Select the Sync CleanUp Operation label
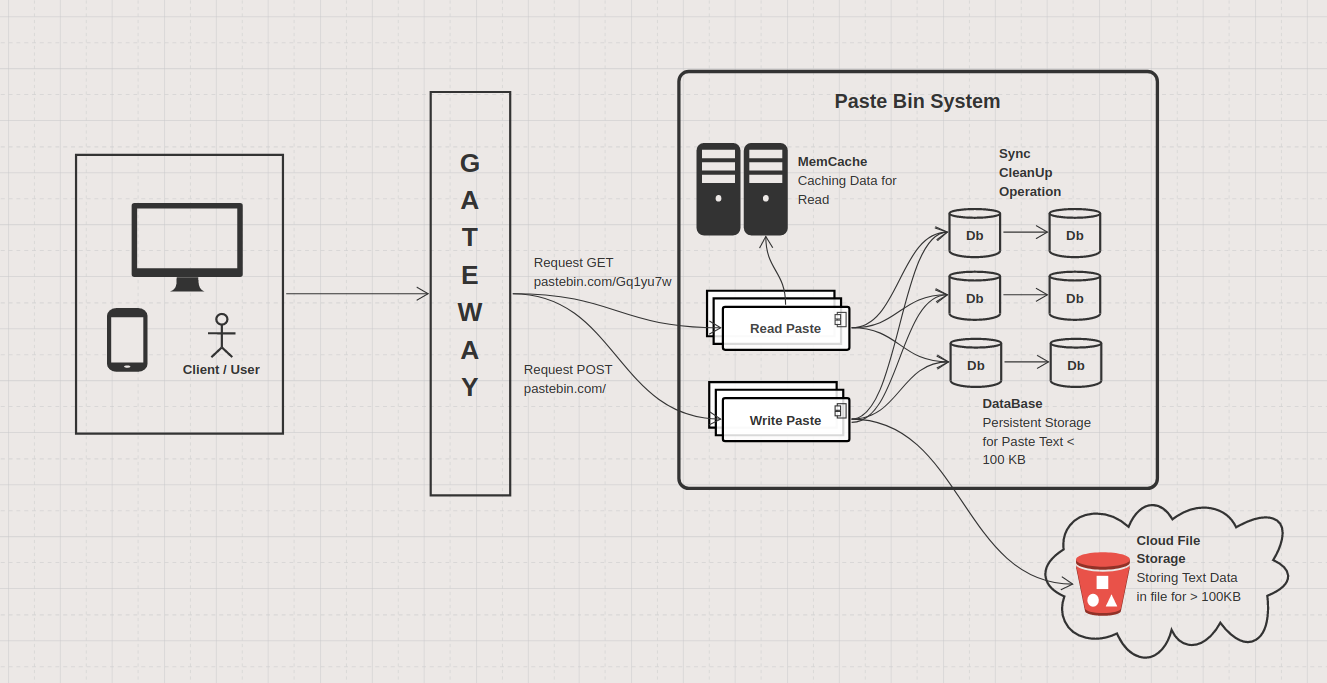 click(1030, 173)
